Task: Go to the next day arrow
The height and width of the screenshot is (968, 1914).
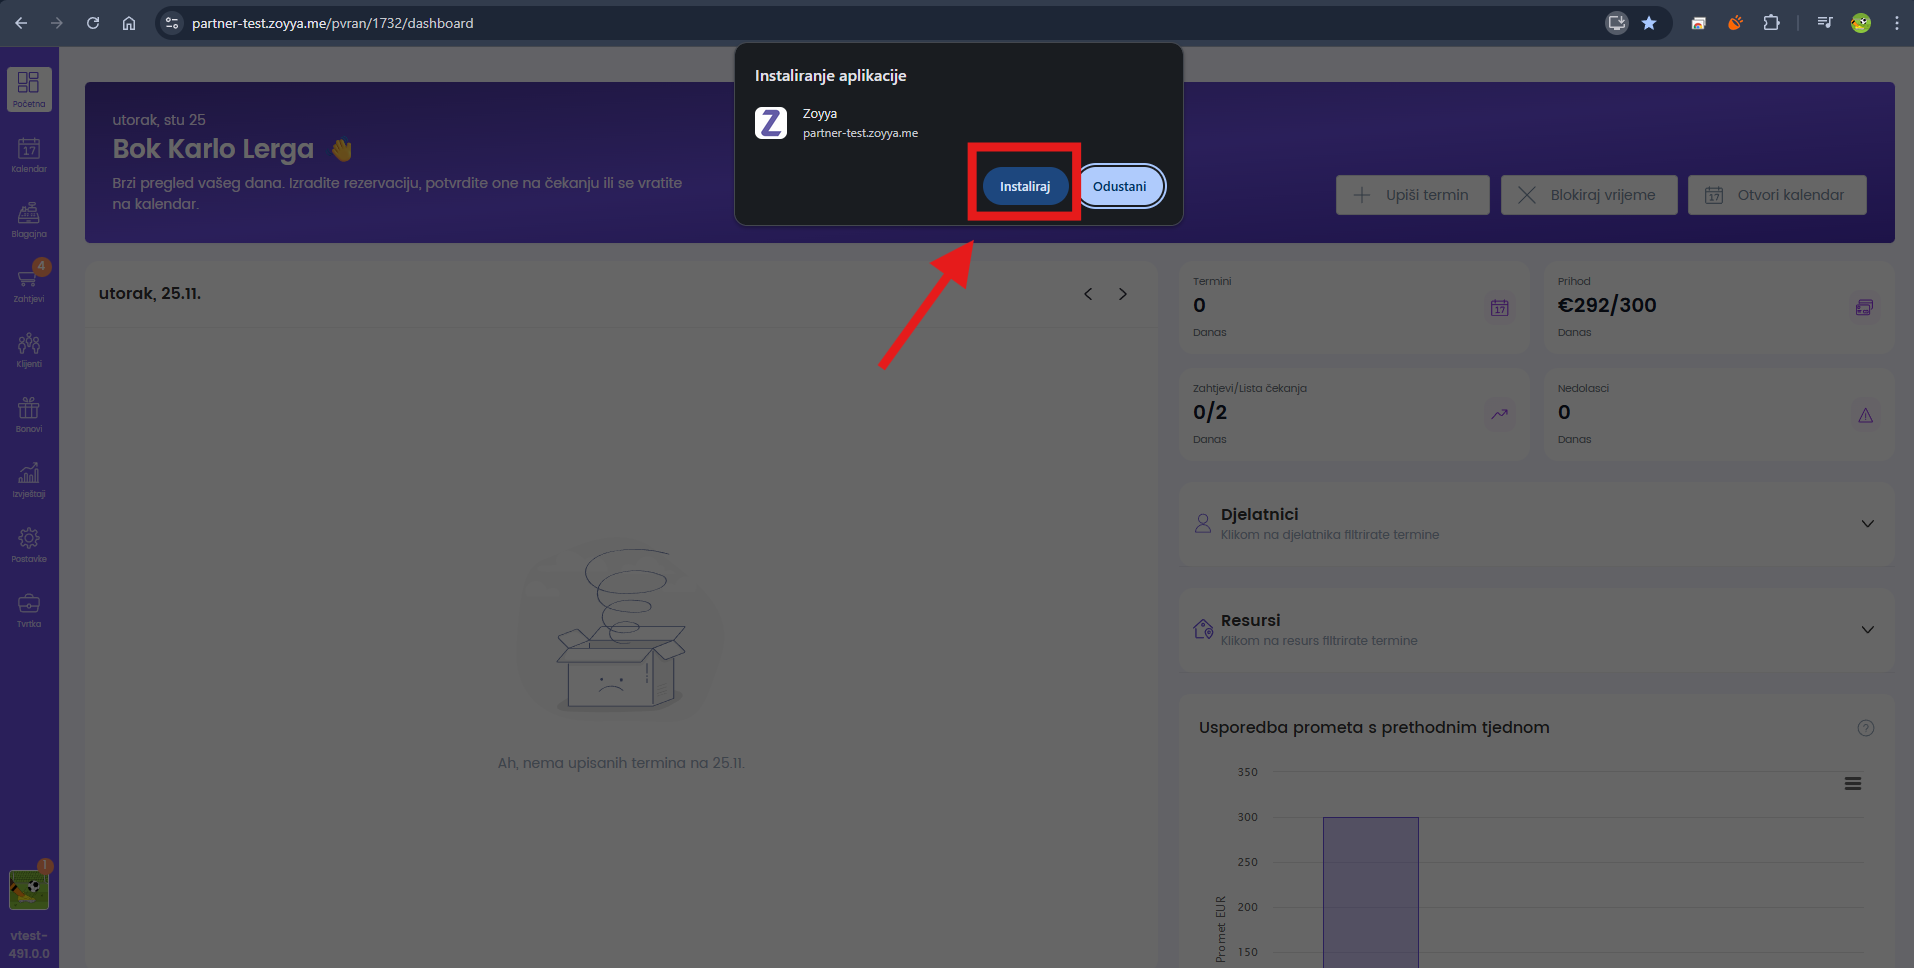Action: [1123, 294]
